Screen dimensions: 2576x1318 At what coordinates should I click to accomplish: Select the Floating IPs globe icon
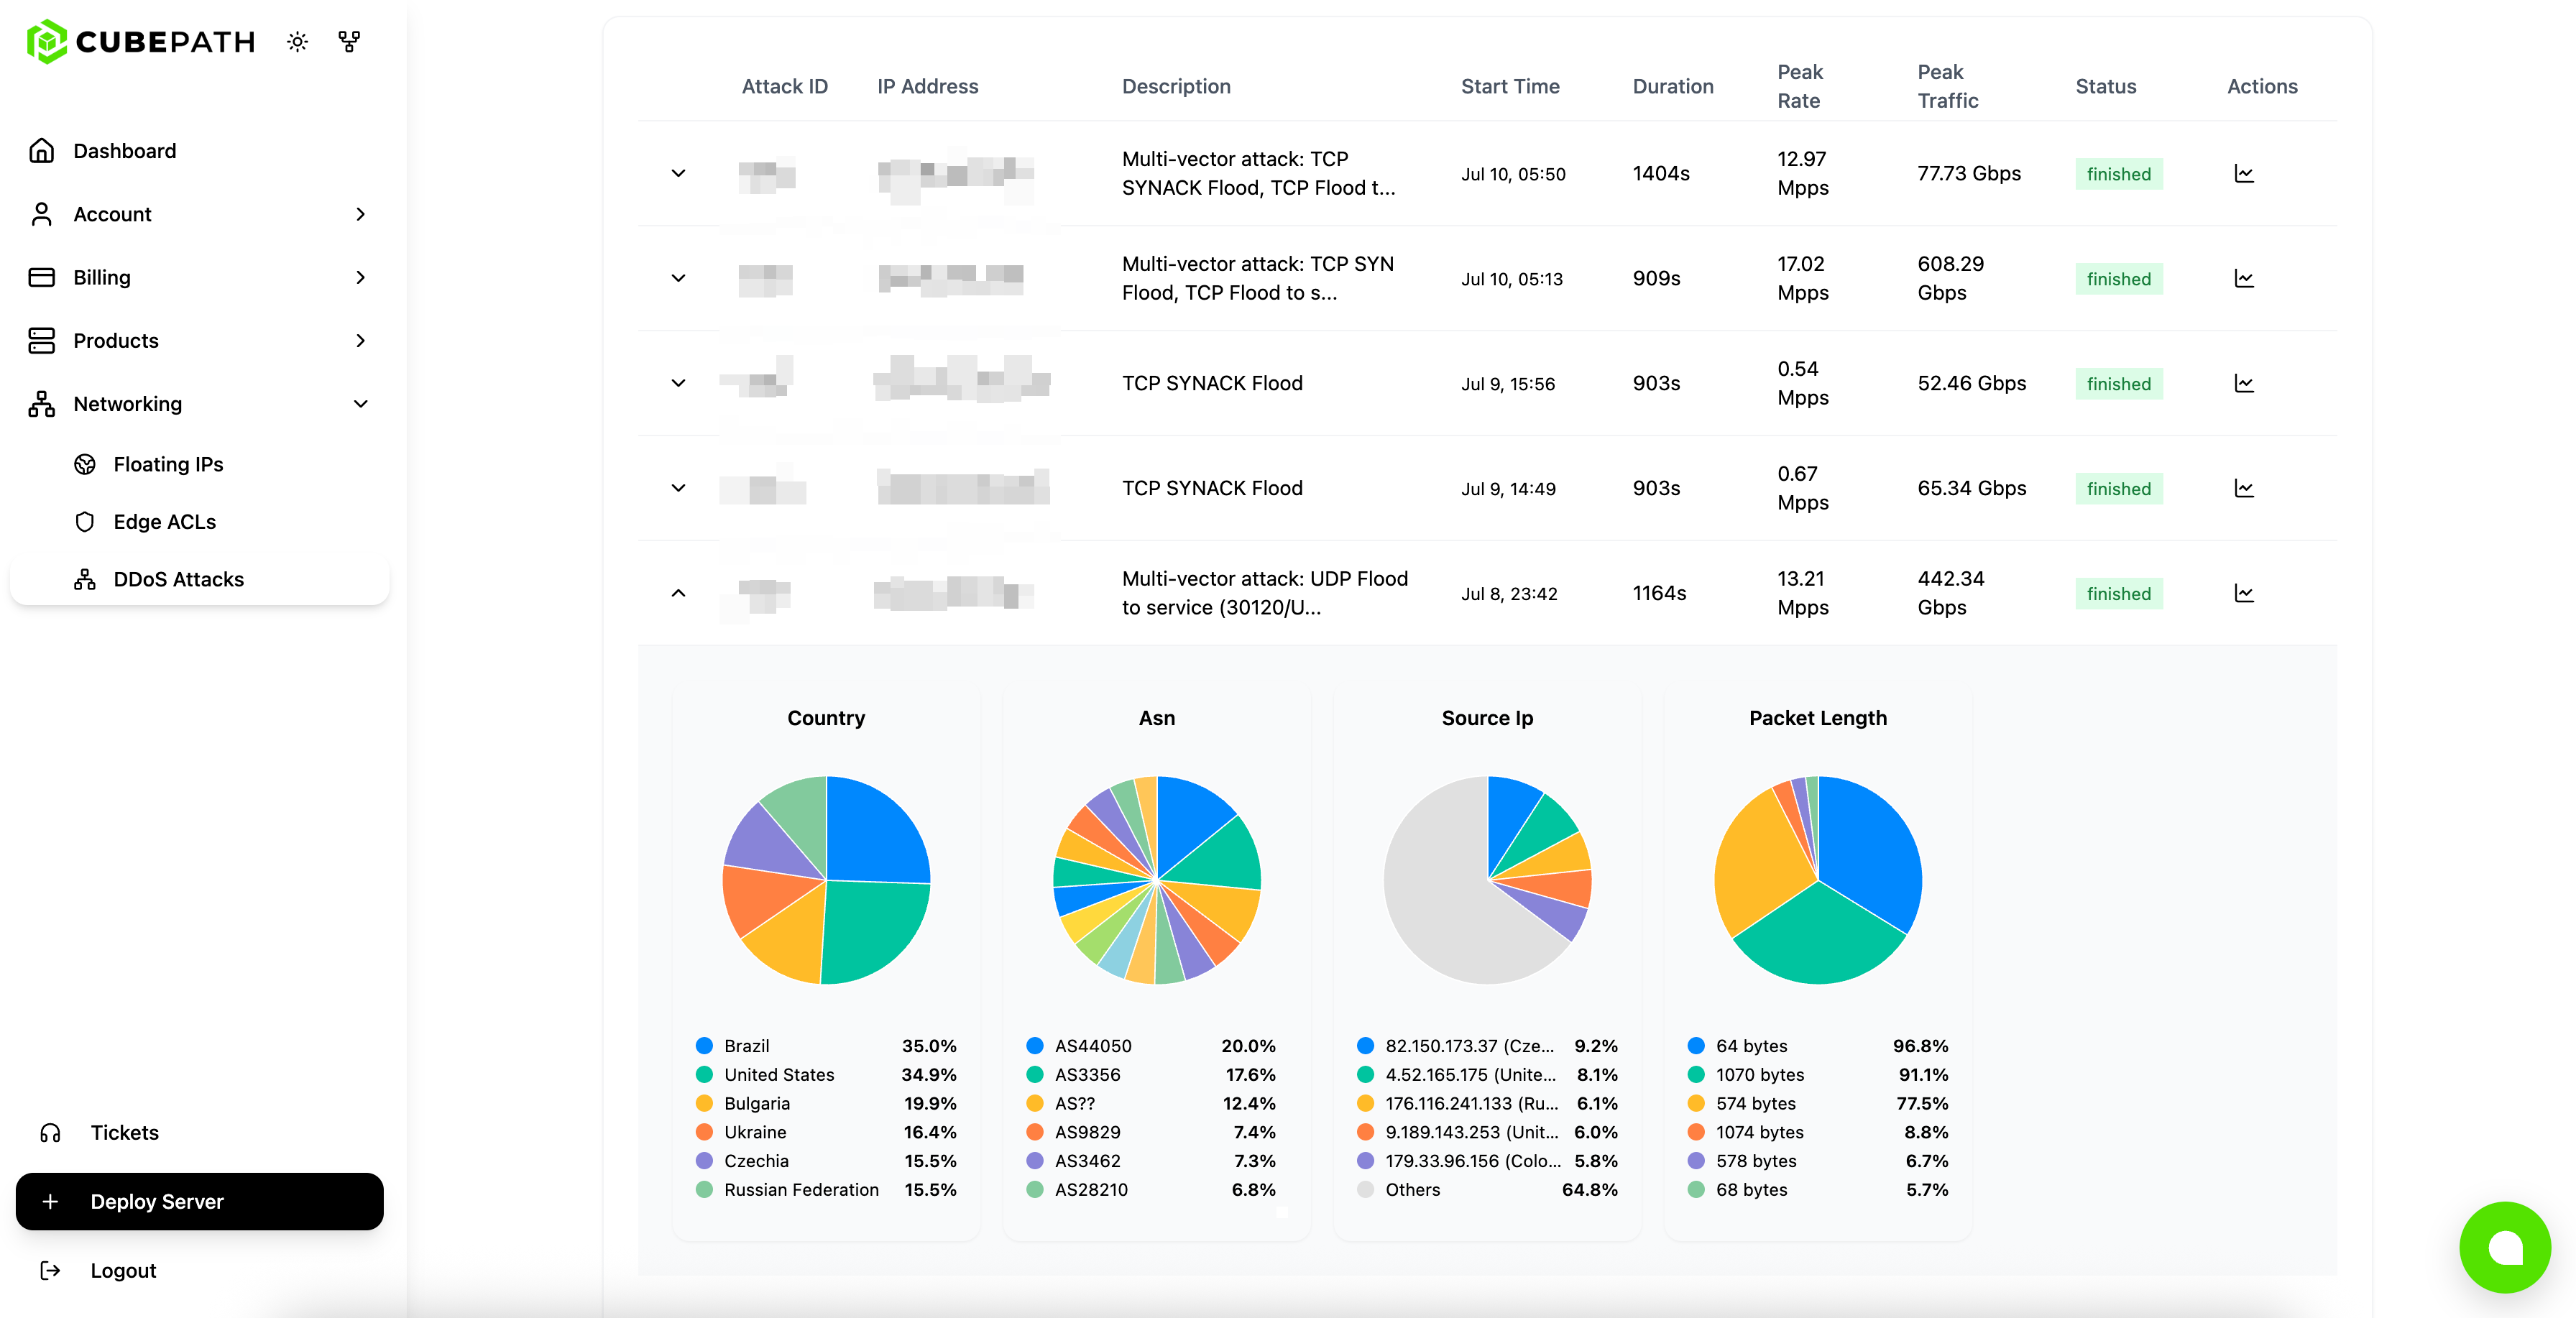click(86, 464)
